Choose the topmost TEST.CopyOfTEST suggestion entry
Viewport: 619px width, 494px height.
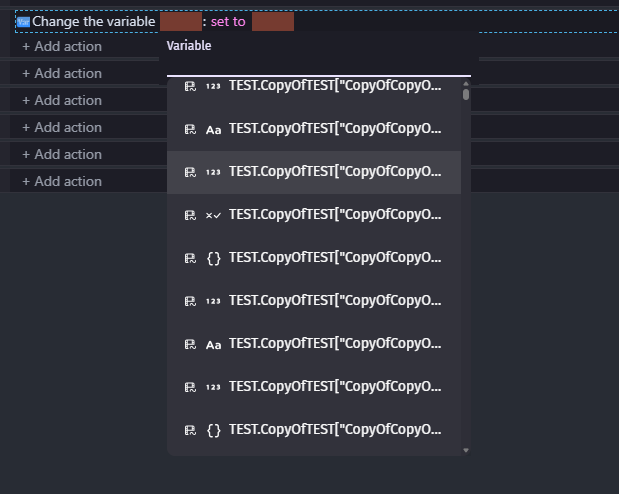coord(314,86)
